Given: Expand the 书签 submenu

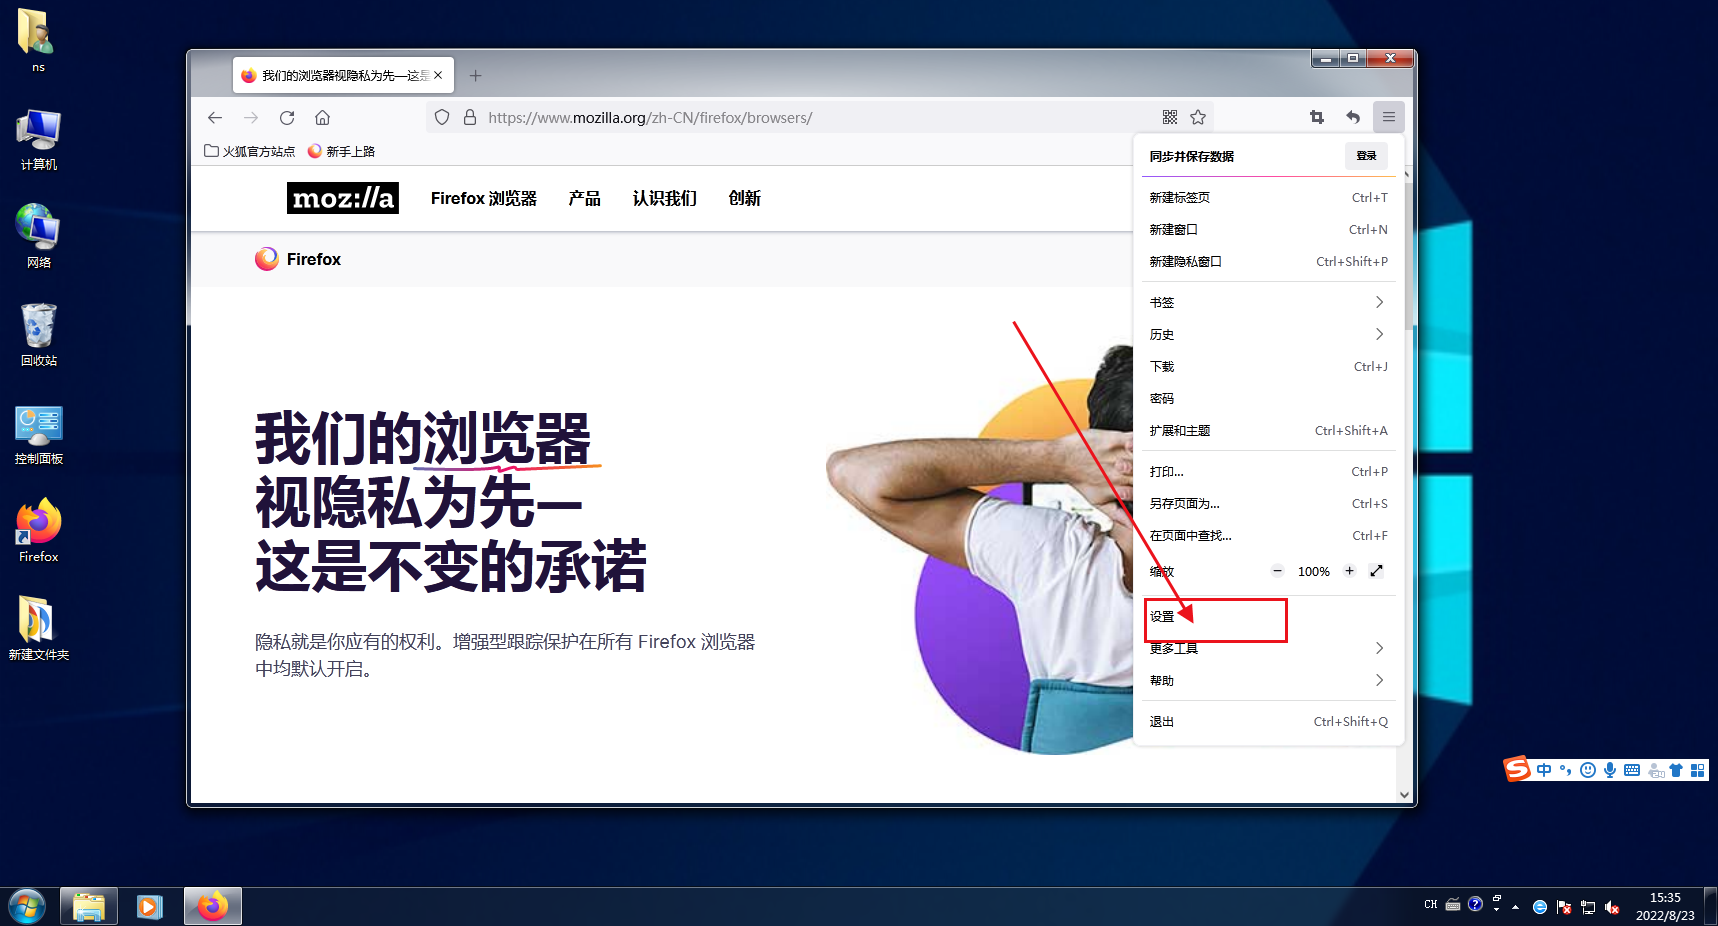Looking at the screenshot, I should point(1268,303).
